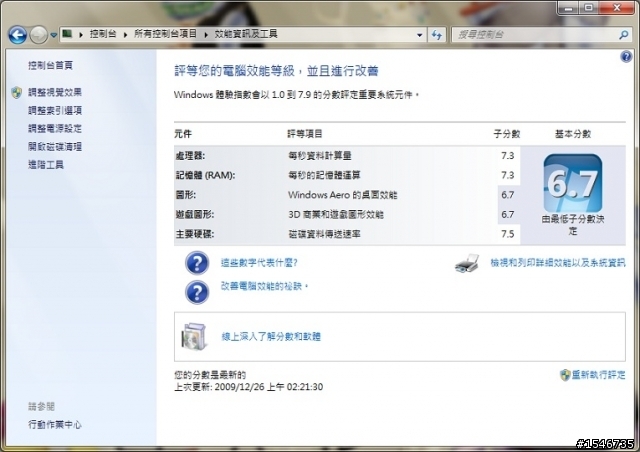Viewport: 640px width, 452px height.
Task: Click the control panel icon in address bar
Action: click(67, 34)
